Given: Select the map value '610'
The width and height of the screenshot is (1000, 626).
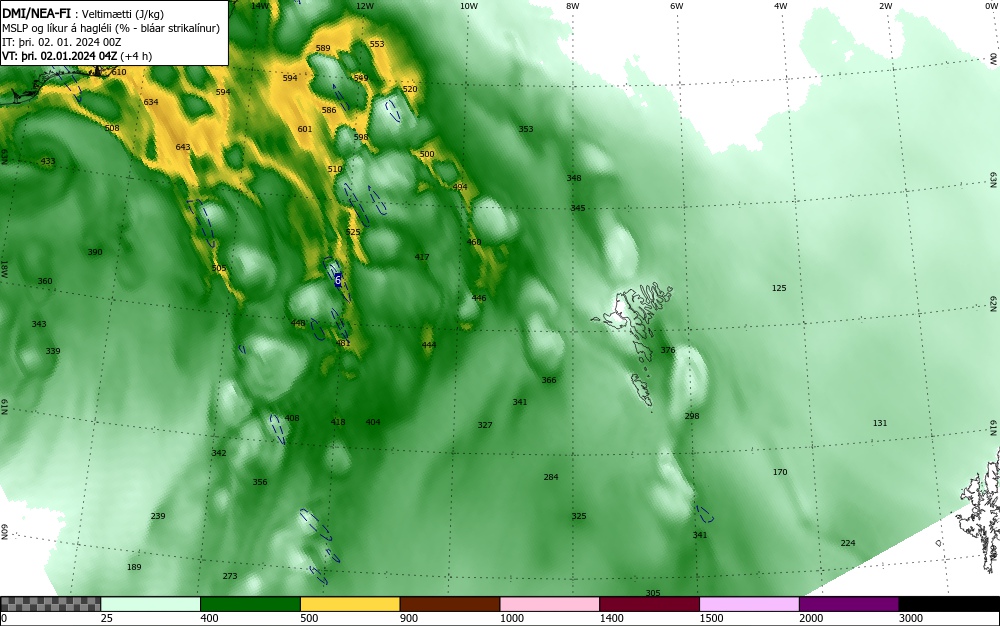Looking at the screenshot, I should pos(119,72).
